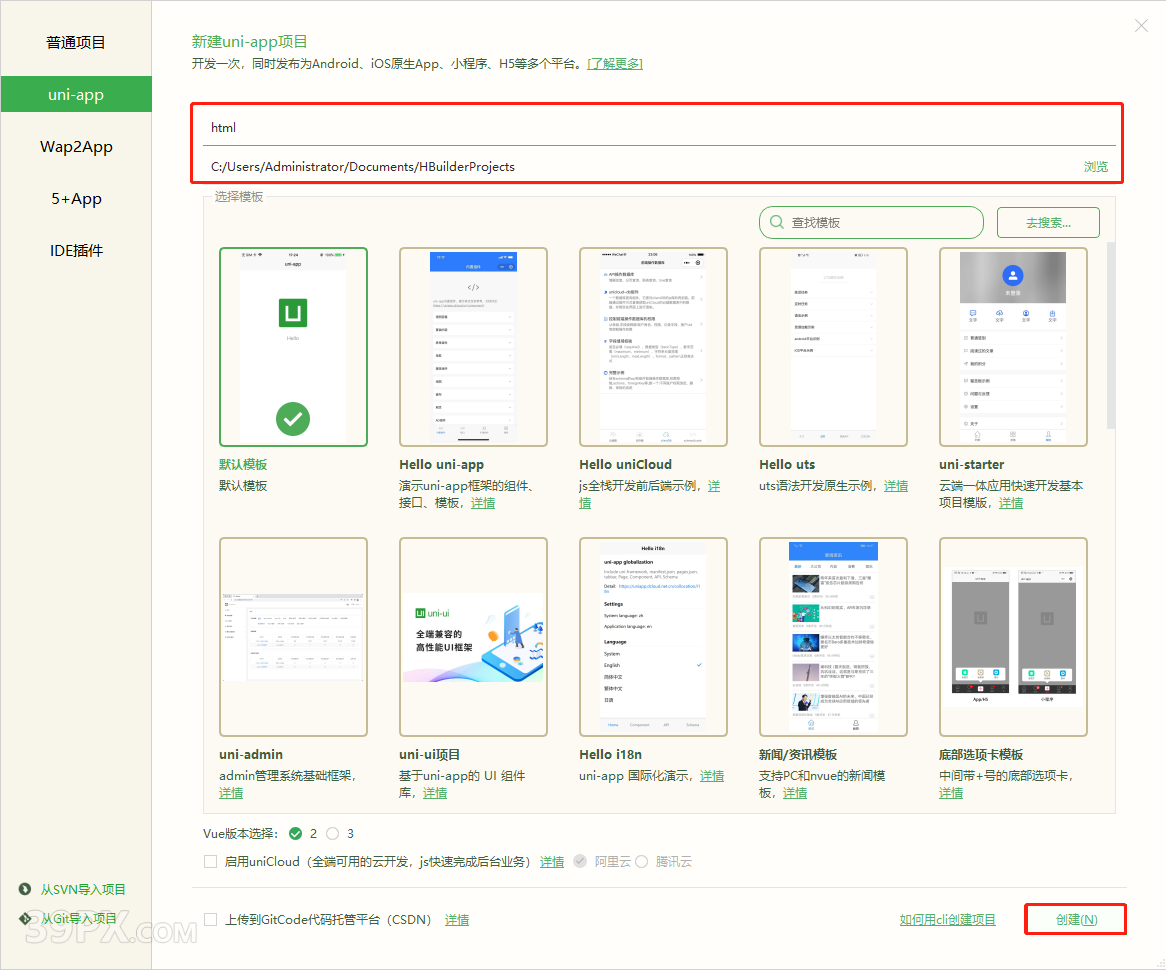1166x970 pixels.
Task: Open 详情 link for Hello uts
Action: 895,486
